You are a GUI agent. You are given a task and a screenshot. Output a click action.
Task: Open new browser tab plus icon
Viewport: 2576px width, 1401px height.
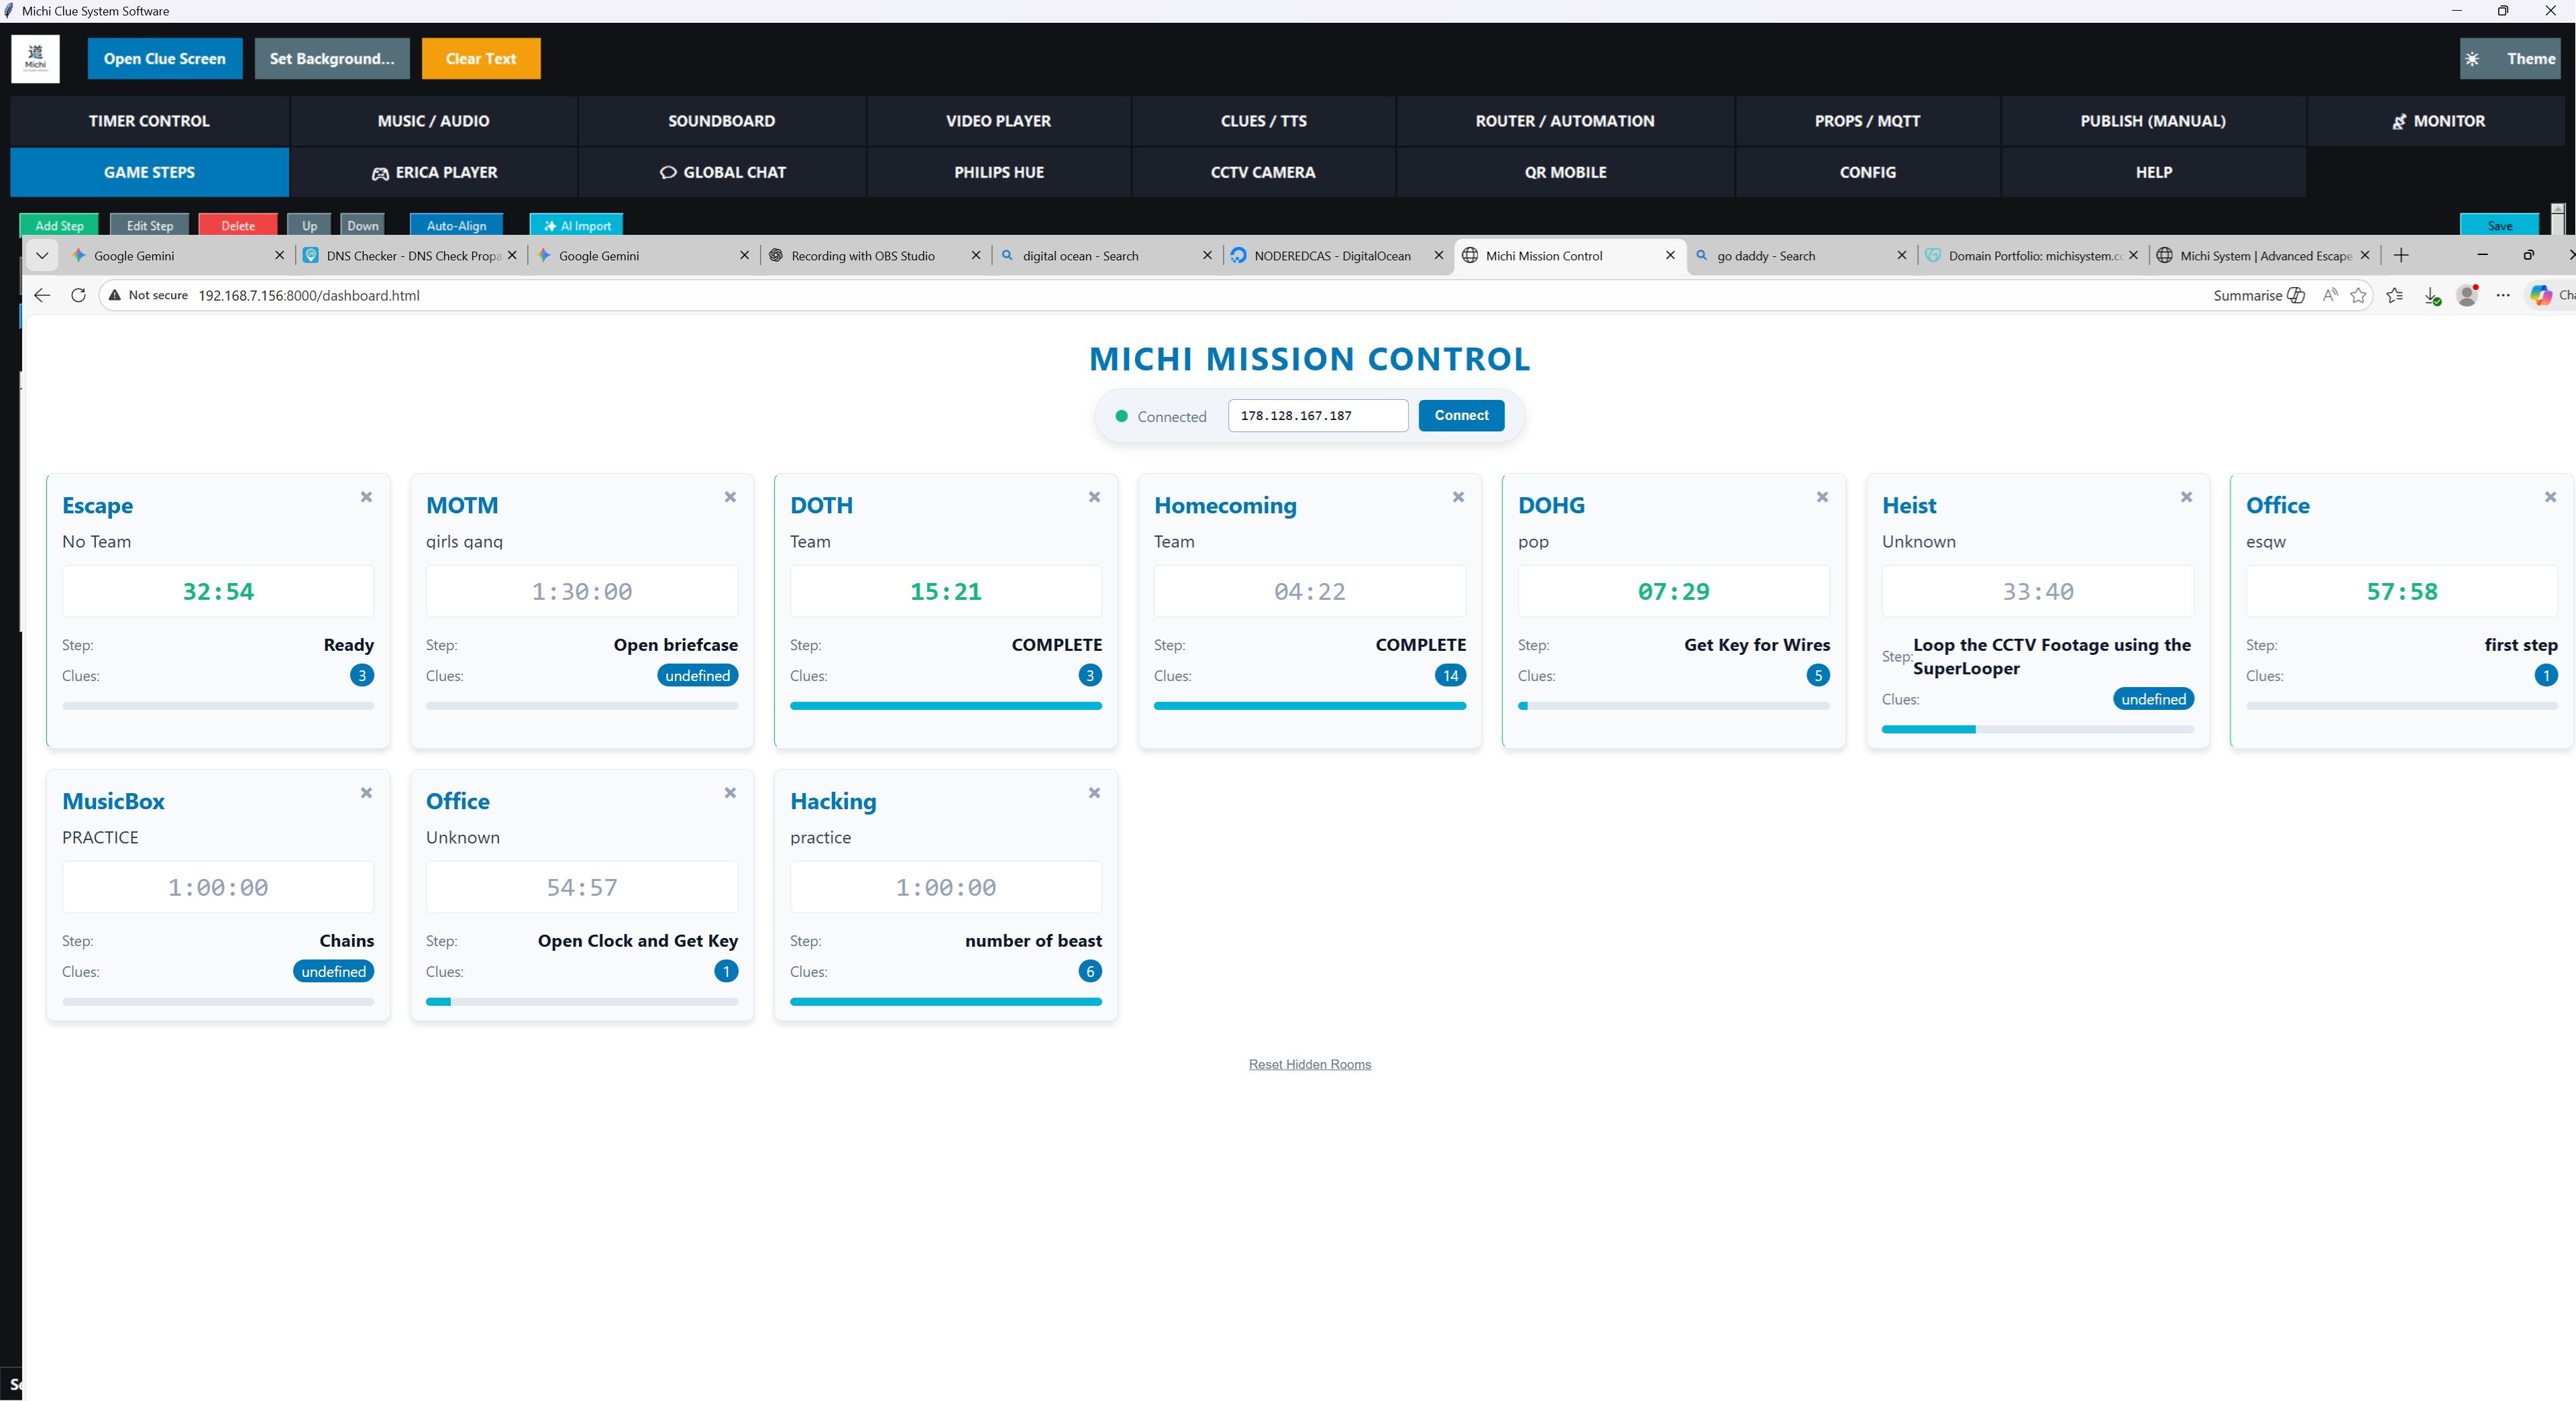click(x=2400, y=256)
